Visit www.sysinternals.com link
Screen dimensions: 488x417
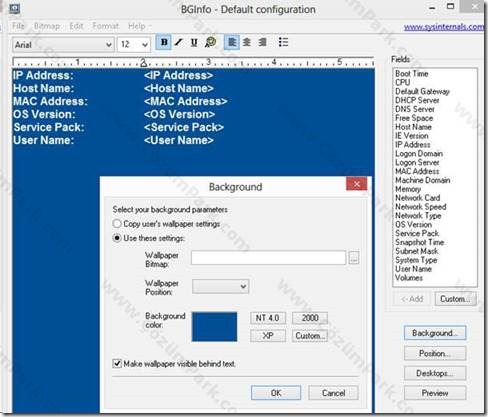(444, 27)
